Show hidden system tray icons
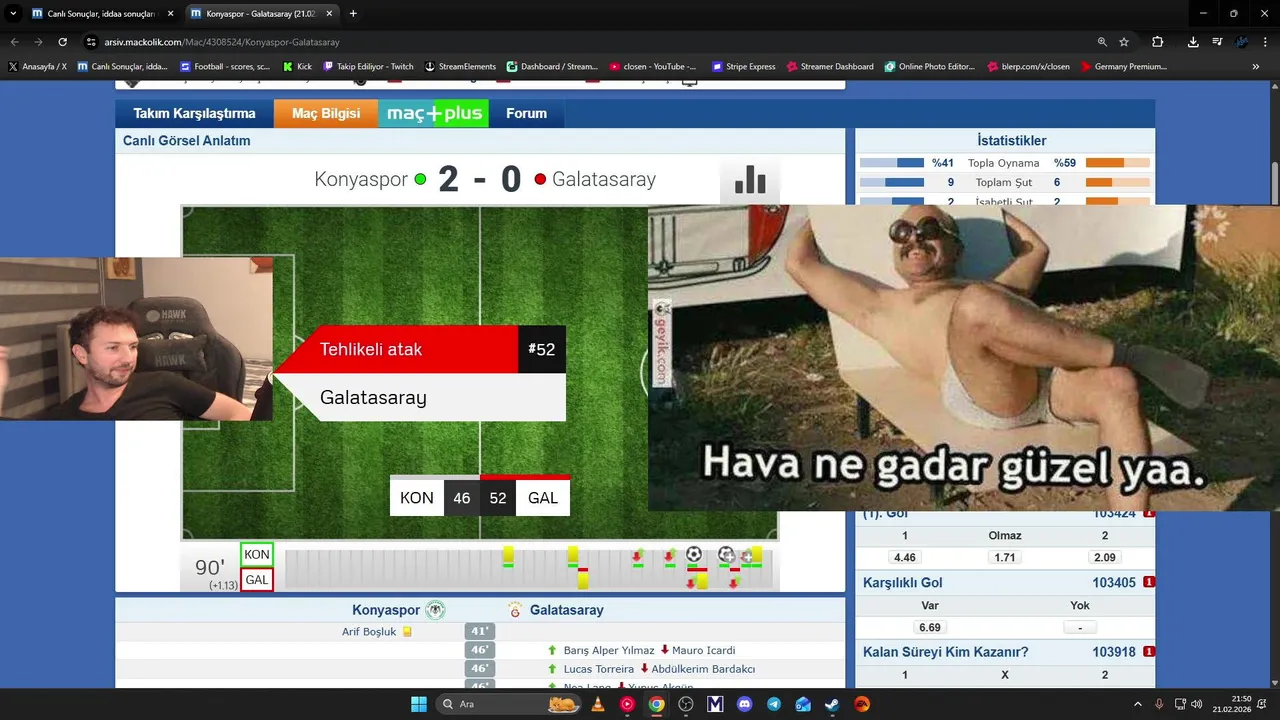This screenshot has width=1280, height=720. 1137,704
